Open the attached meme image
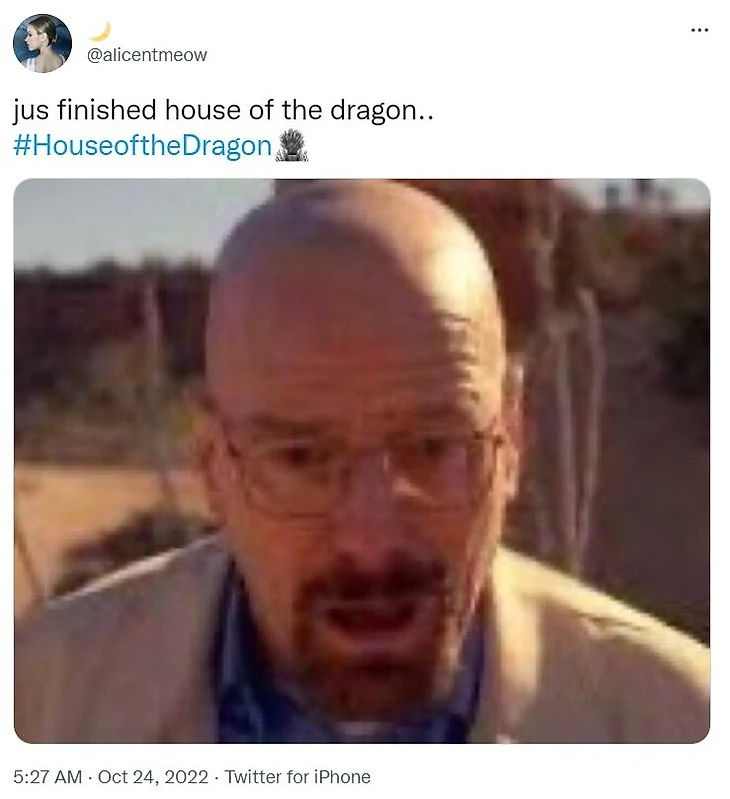The height and width of the screenshot is (799, 730). [362, 461]
